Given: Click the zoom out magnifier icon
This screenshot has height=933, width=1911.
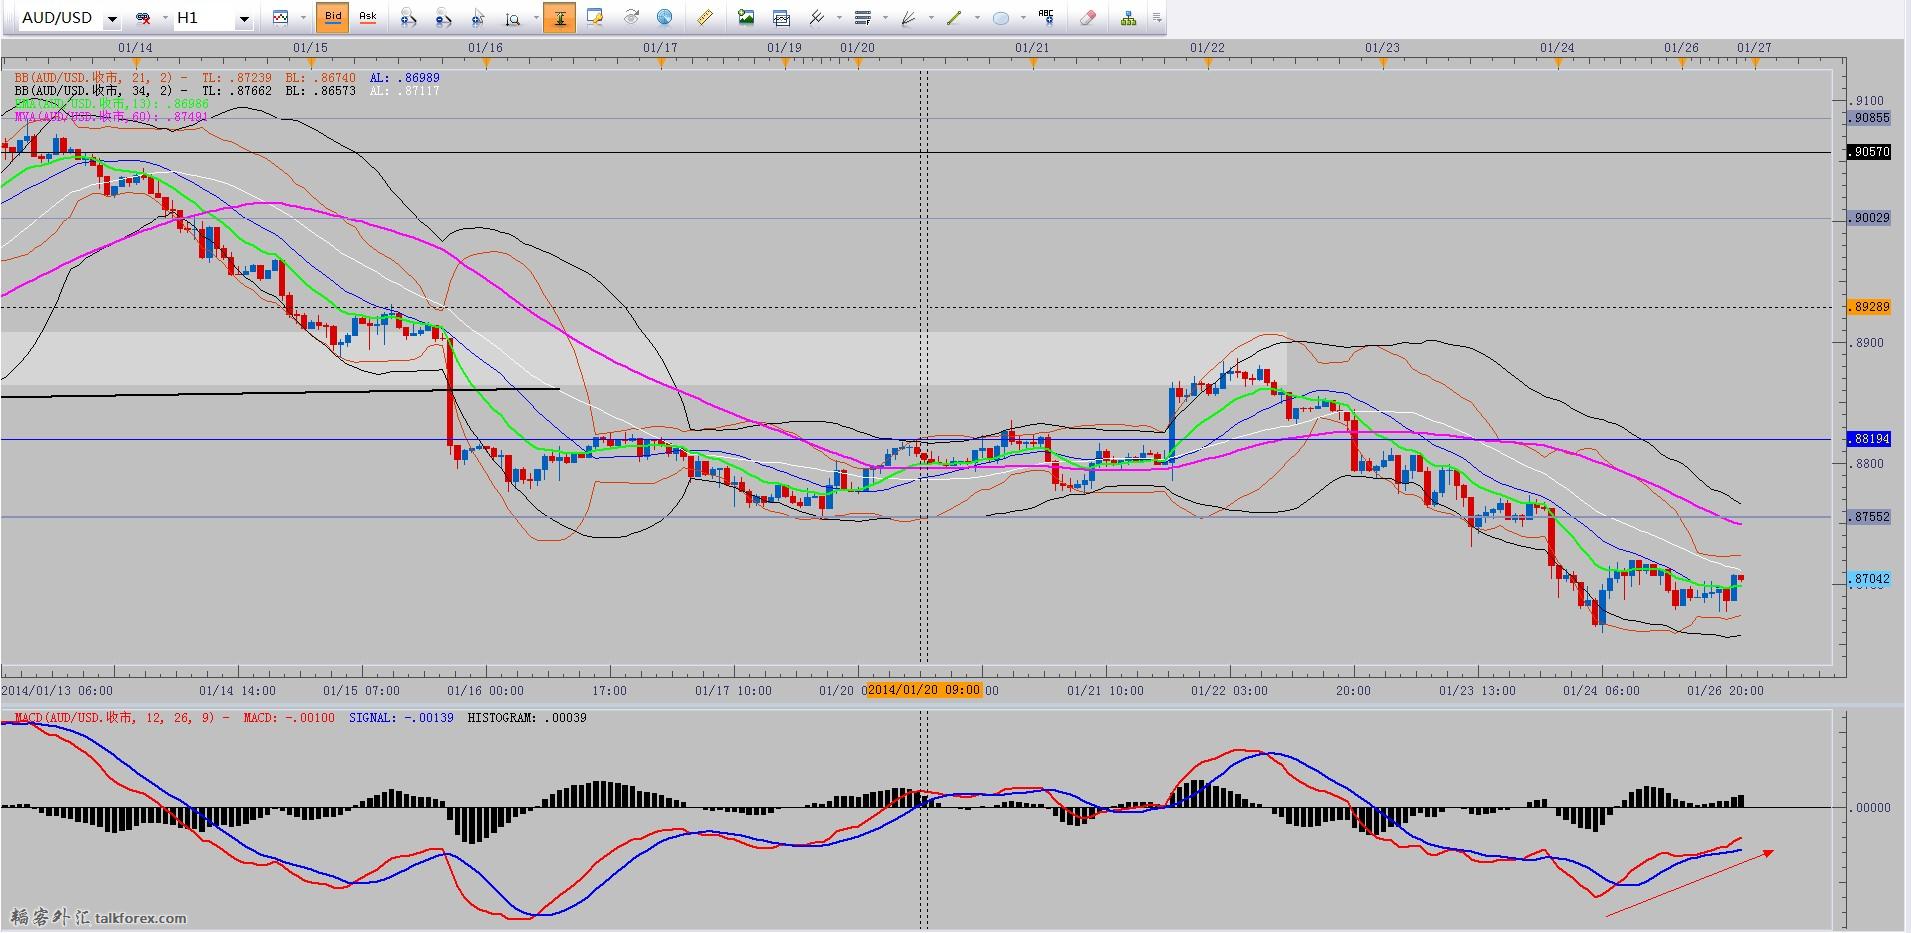Looking at the screenshot, I should pyautogui.click(x=443, y=18).
